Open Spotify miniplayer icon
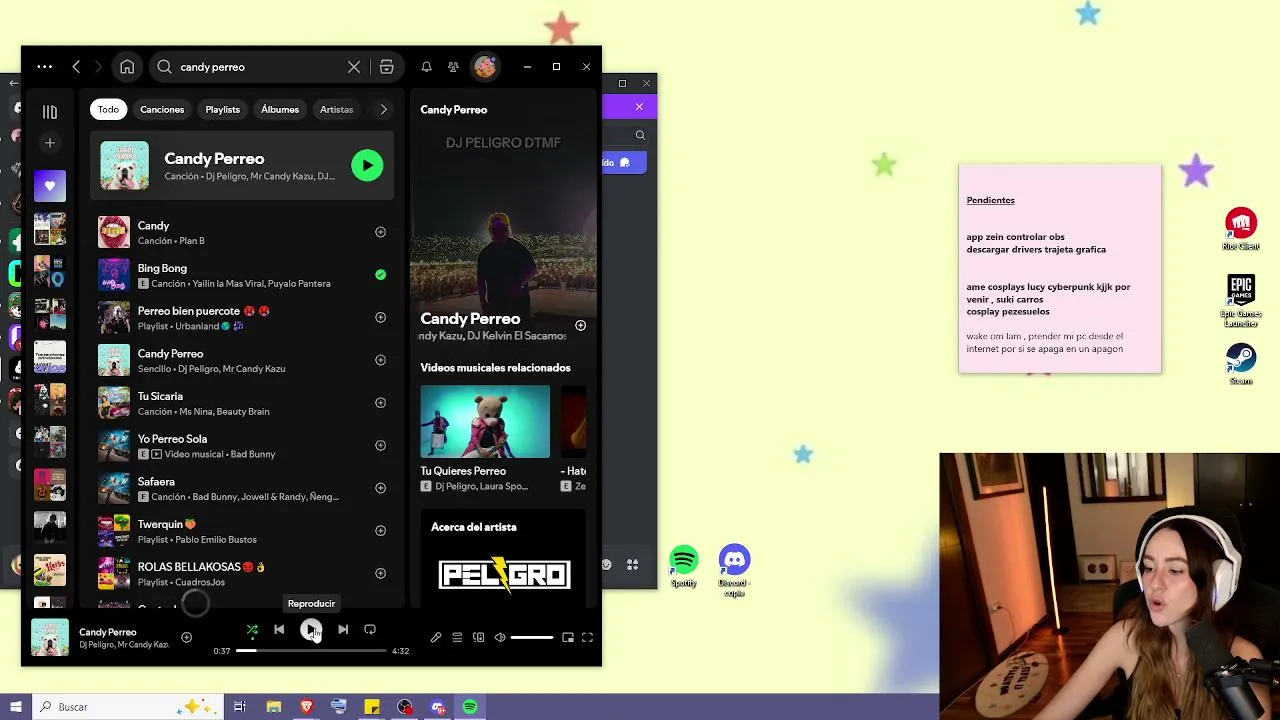This screenshot has width=1280, height=720. (x=568, y=637)
